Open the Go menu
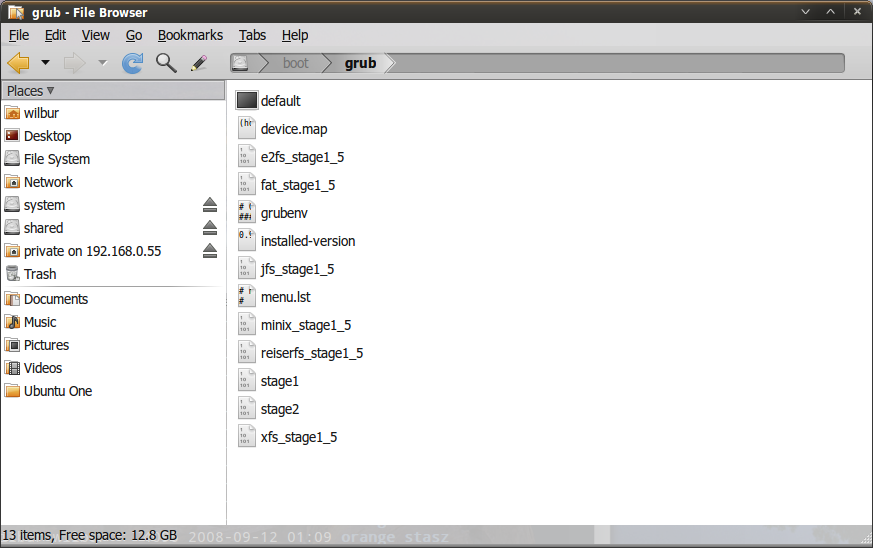This screenshot has width=873, height=548. (x=134, y=35)
